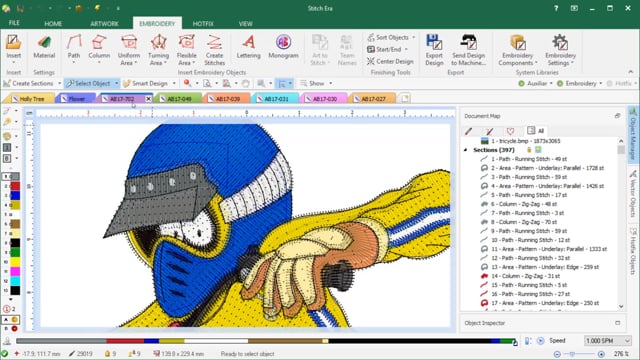The height and width of the screenshot is (360, 640).
Task: Switch to the HOME ribbon tab
Action: click(x=53, y=24)
